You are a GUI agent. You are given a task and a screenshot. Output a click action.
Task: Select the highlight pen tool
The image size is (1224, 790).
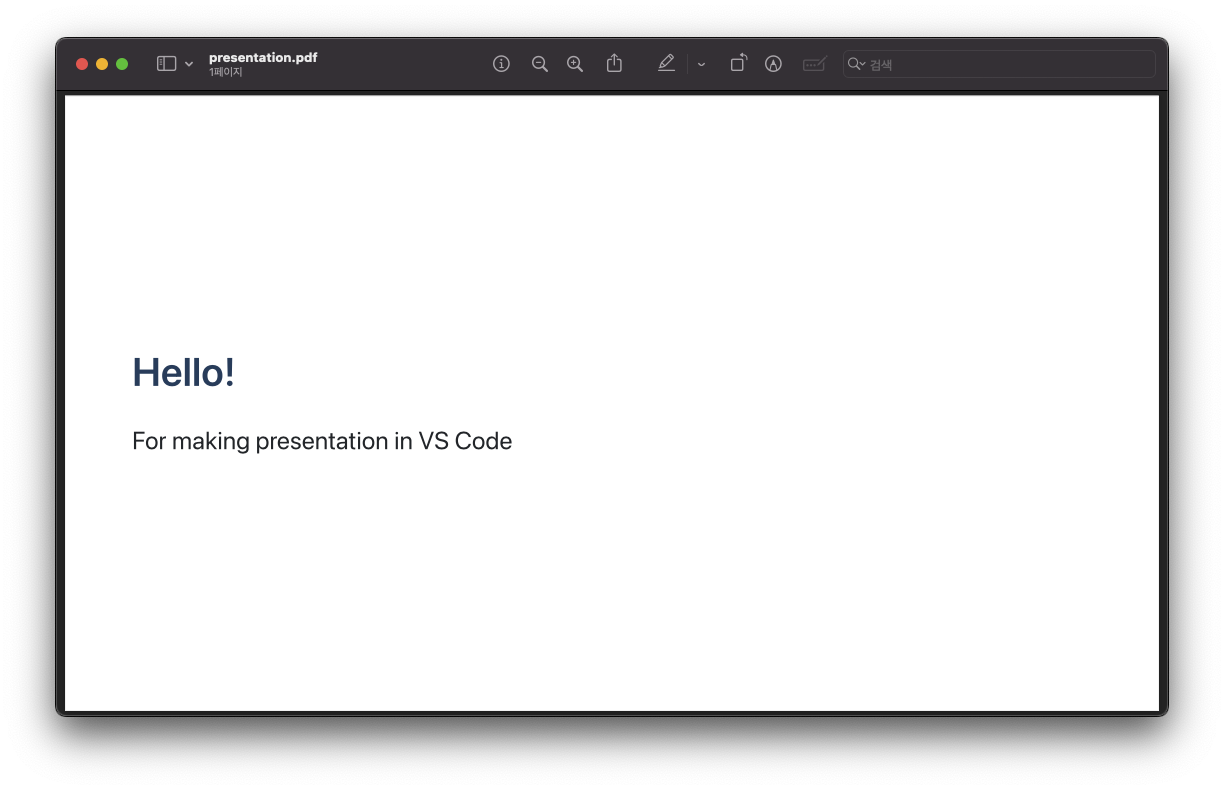(x=666, y=64)
